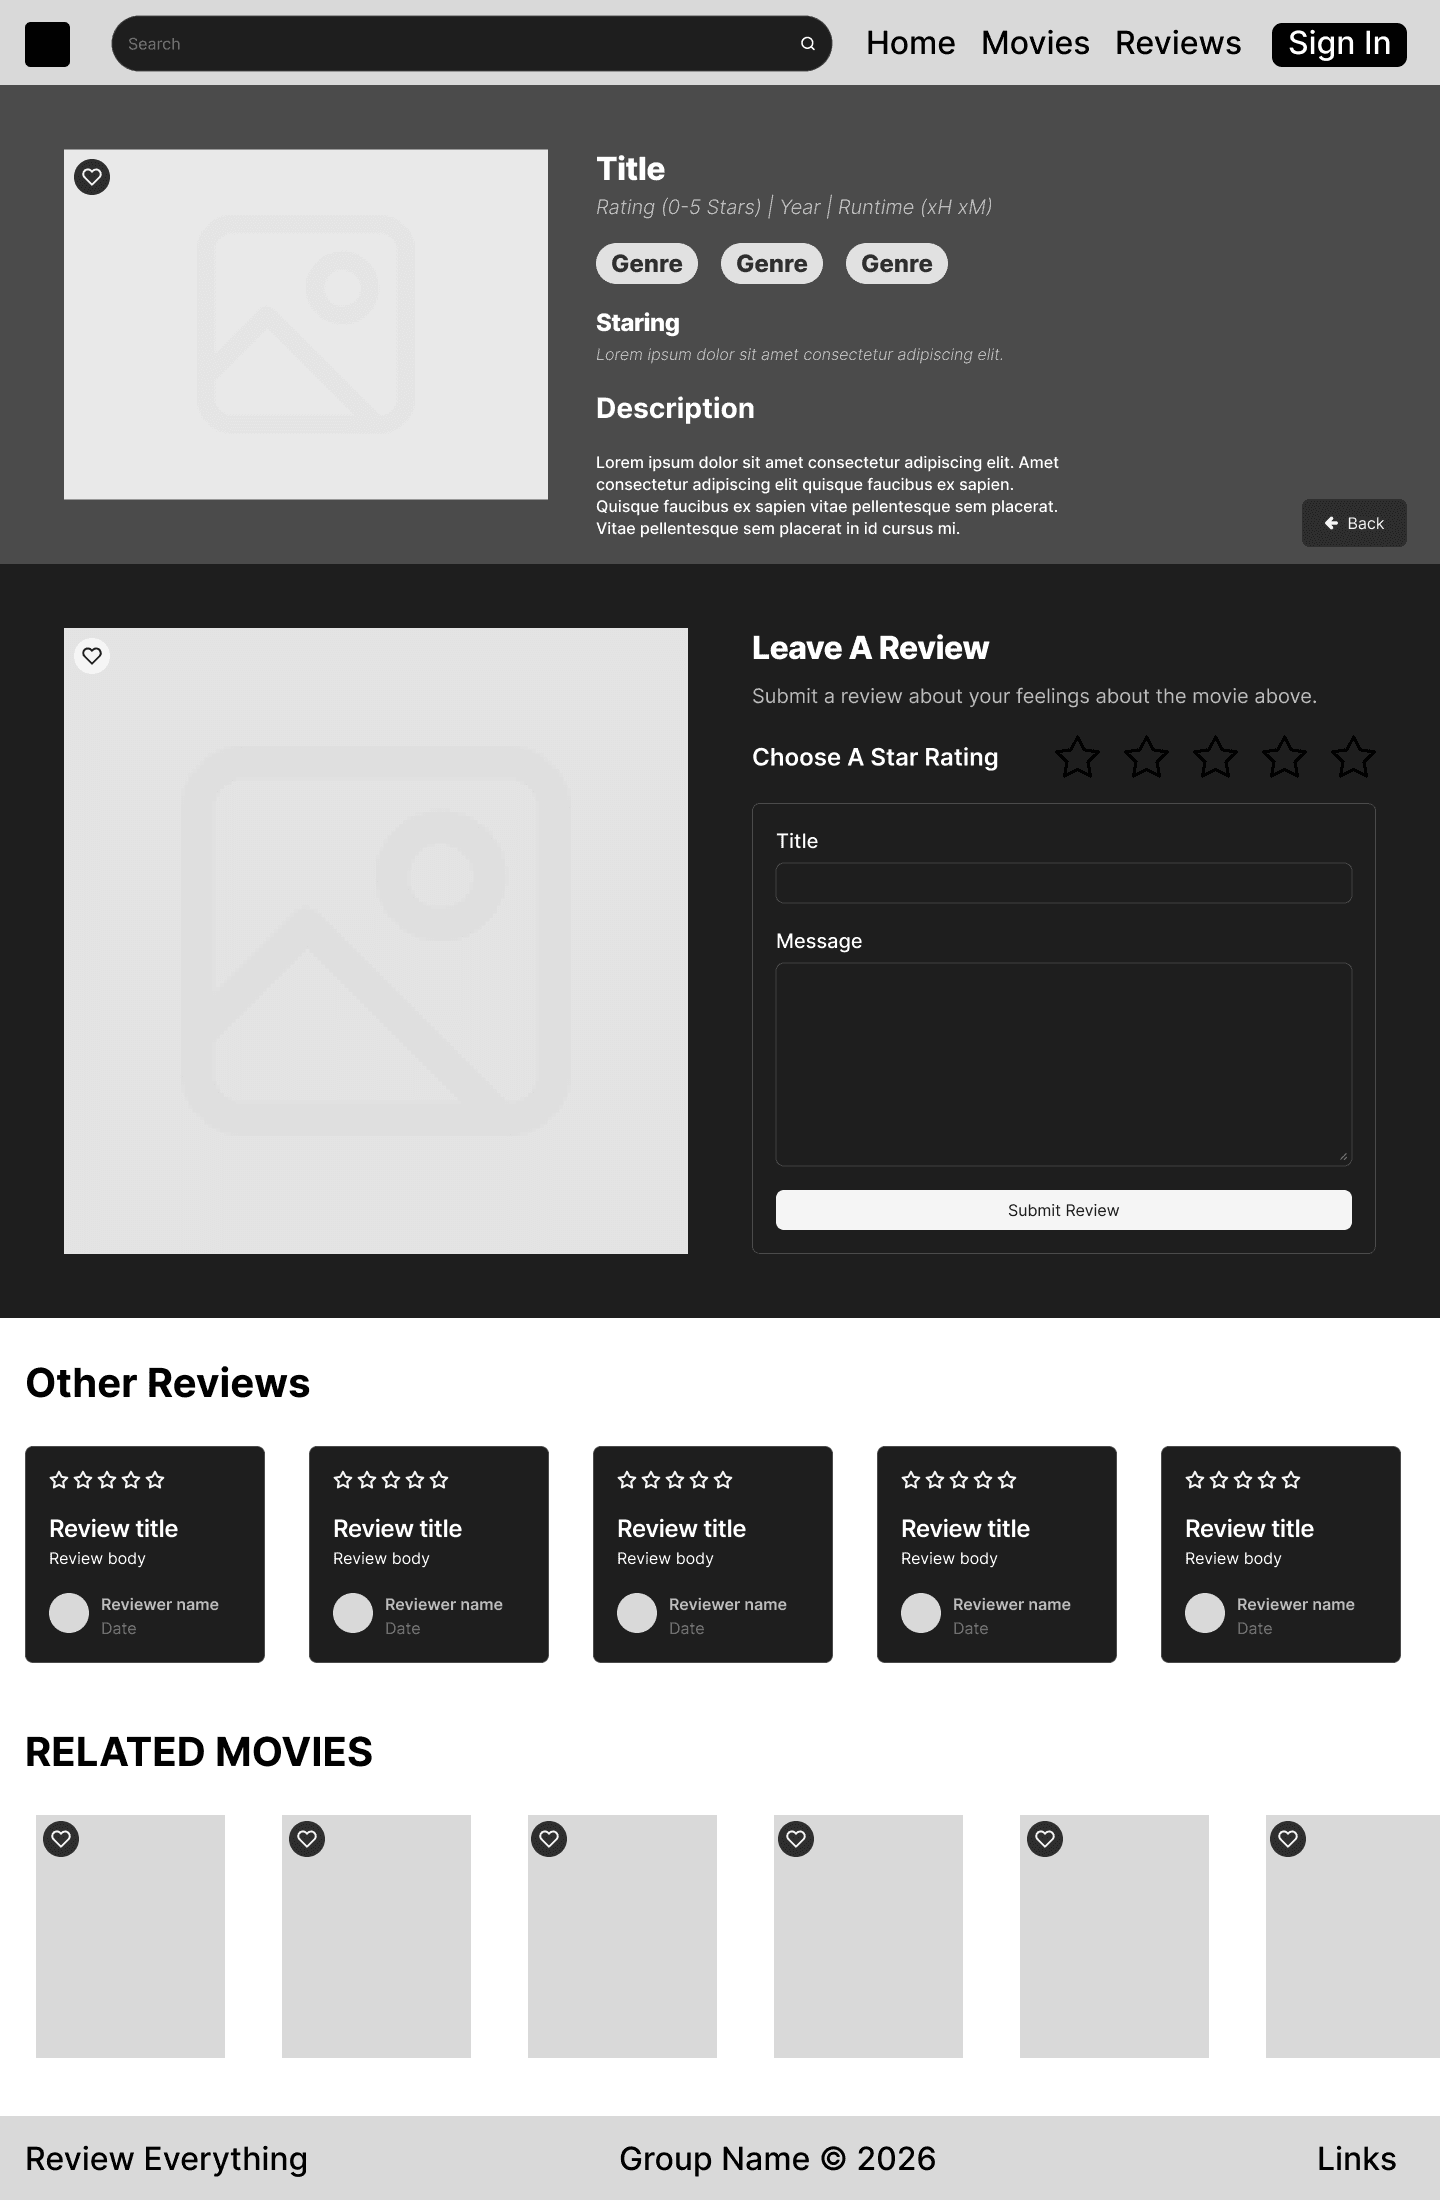Open the third review card

[713, 1554]
